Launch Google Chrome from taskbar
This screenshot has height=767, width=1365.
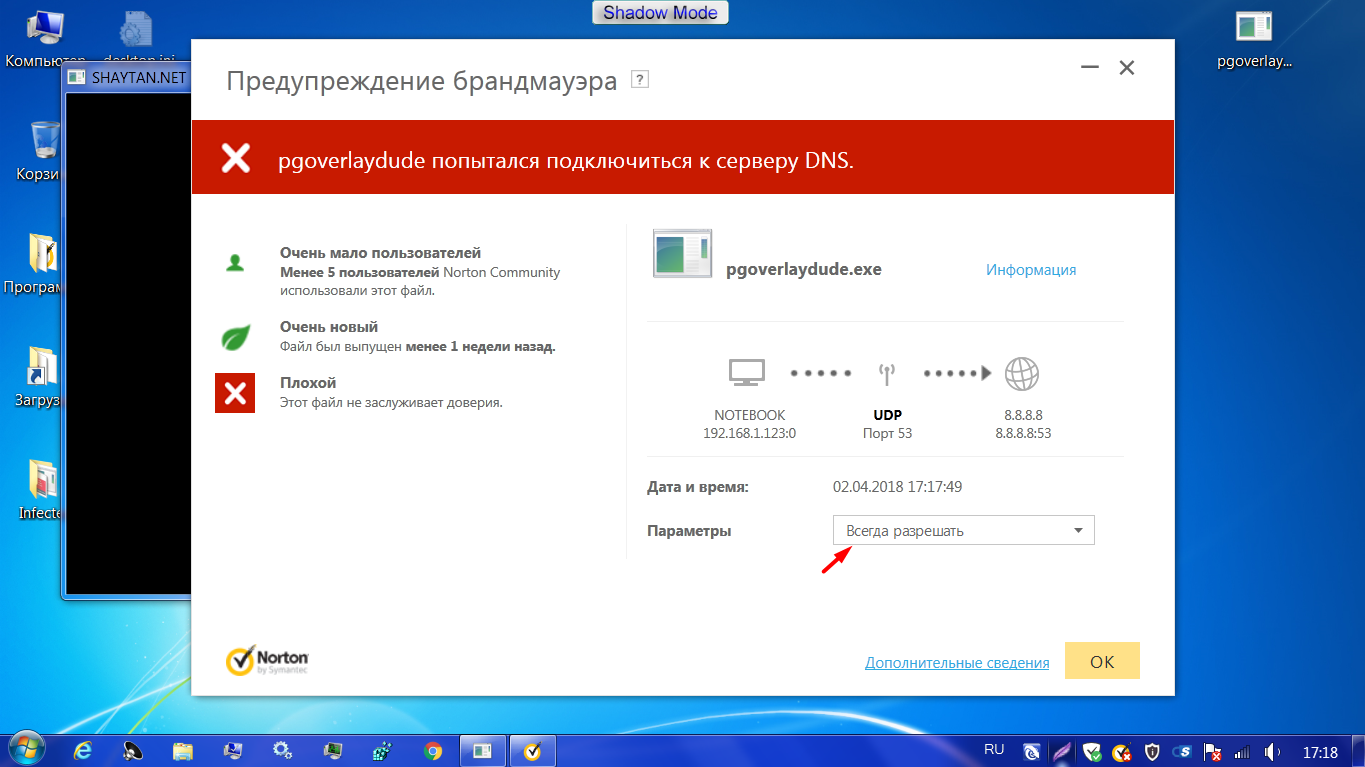[x=433, y=750]
